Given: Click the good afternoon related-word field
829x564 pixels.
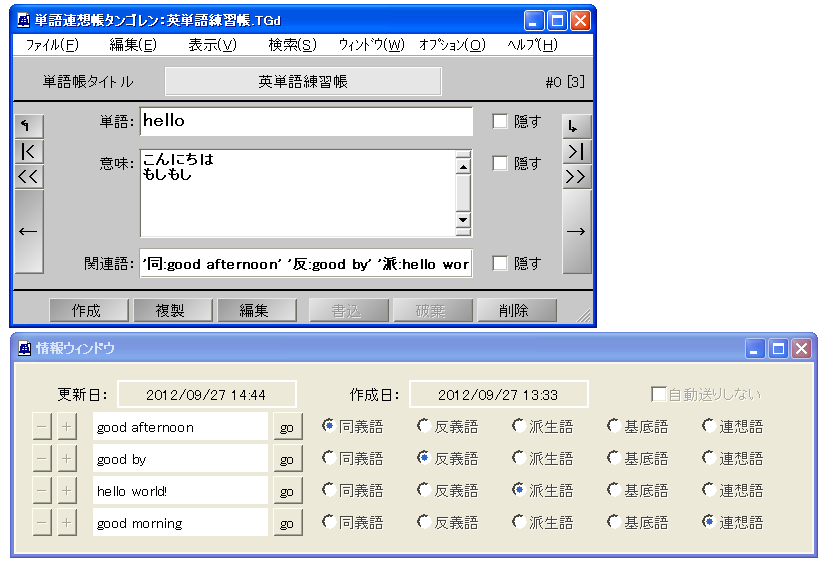Looking at the screenshot, I should click(180, 427).
